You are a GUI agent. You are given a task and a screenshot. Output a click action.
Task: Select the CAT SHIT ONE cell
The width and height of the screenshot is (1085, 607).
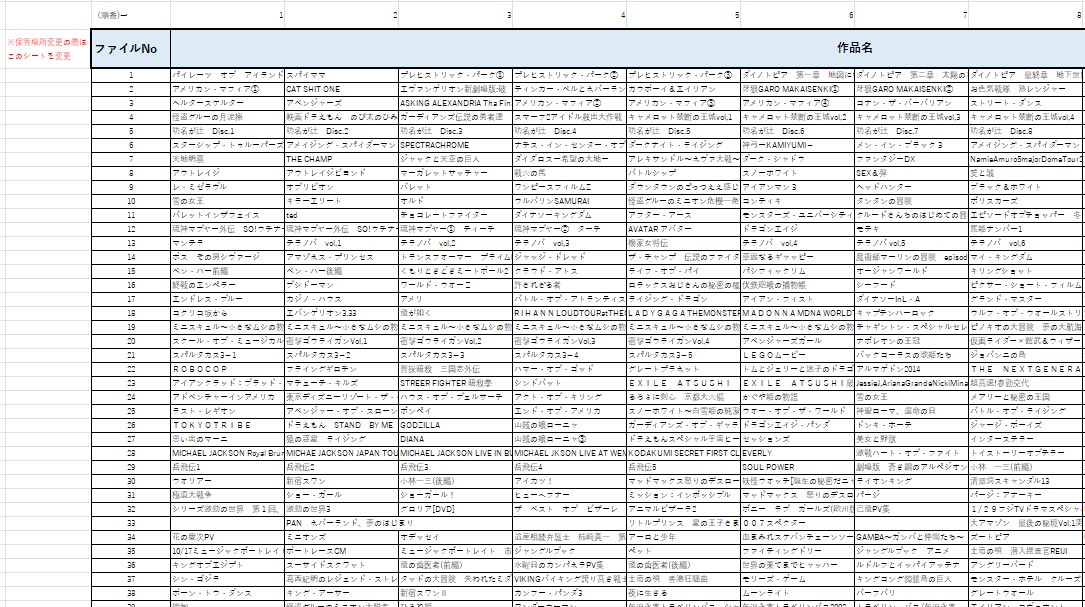pos(313,89)
